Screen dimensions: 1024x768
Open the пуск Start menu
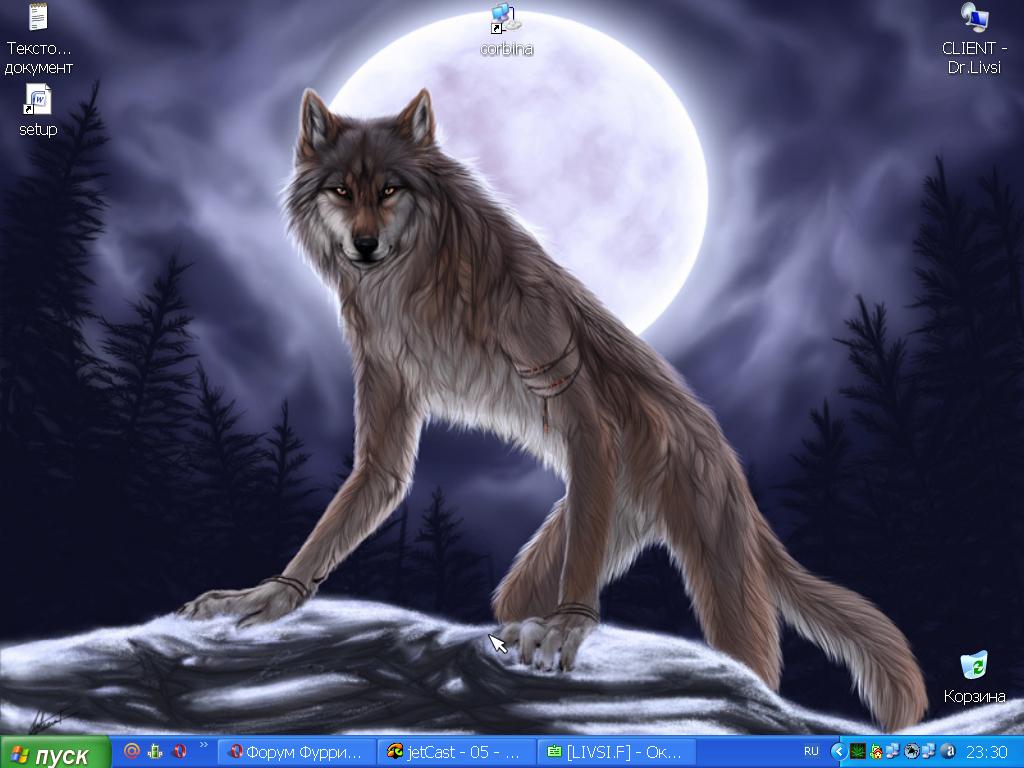(55, 753)
